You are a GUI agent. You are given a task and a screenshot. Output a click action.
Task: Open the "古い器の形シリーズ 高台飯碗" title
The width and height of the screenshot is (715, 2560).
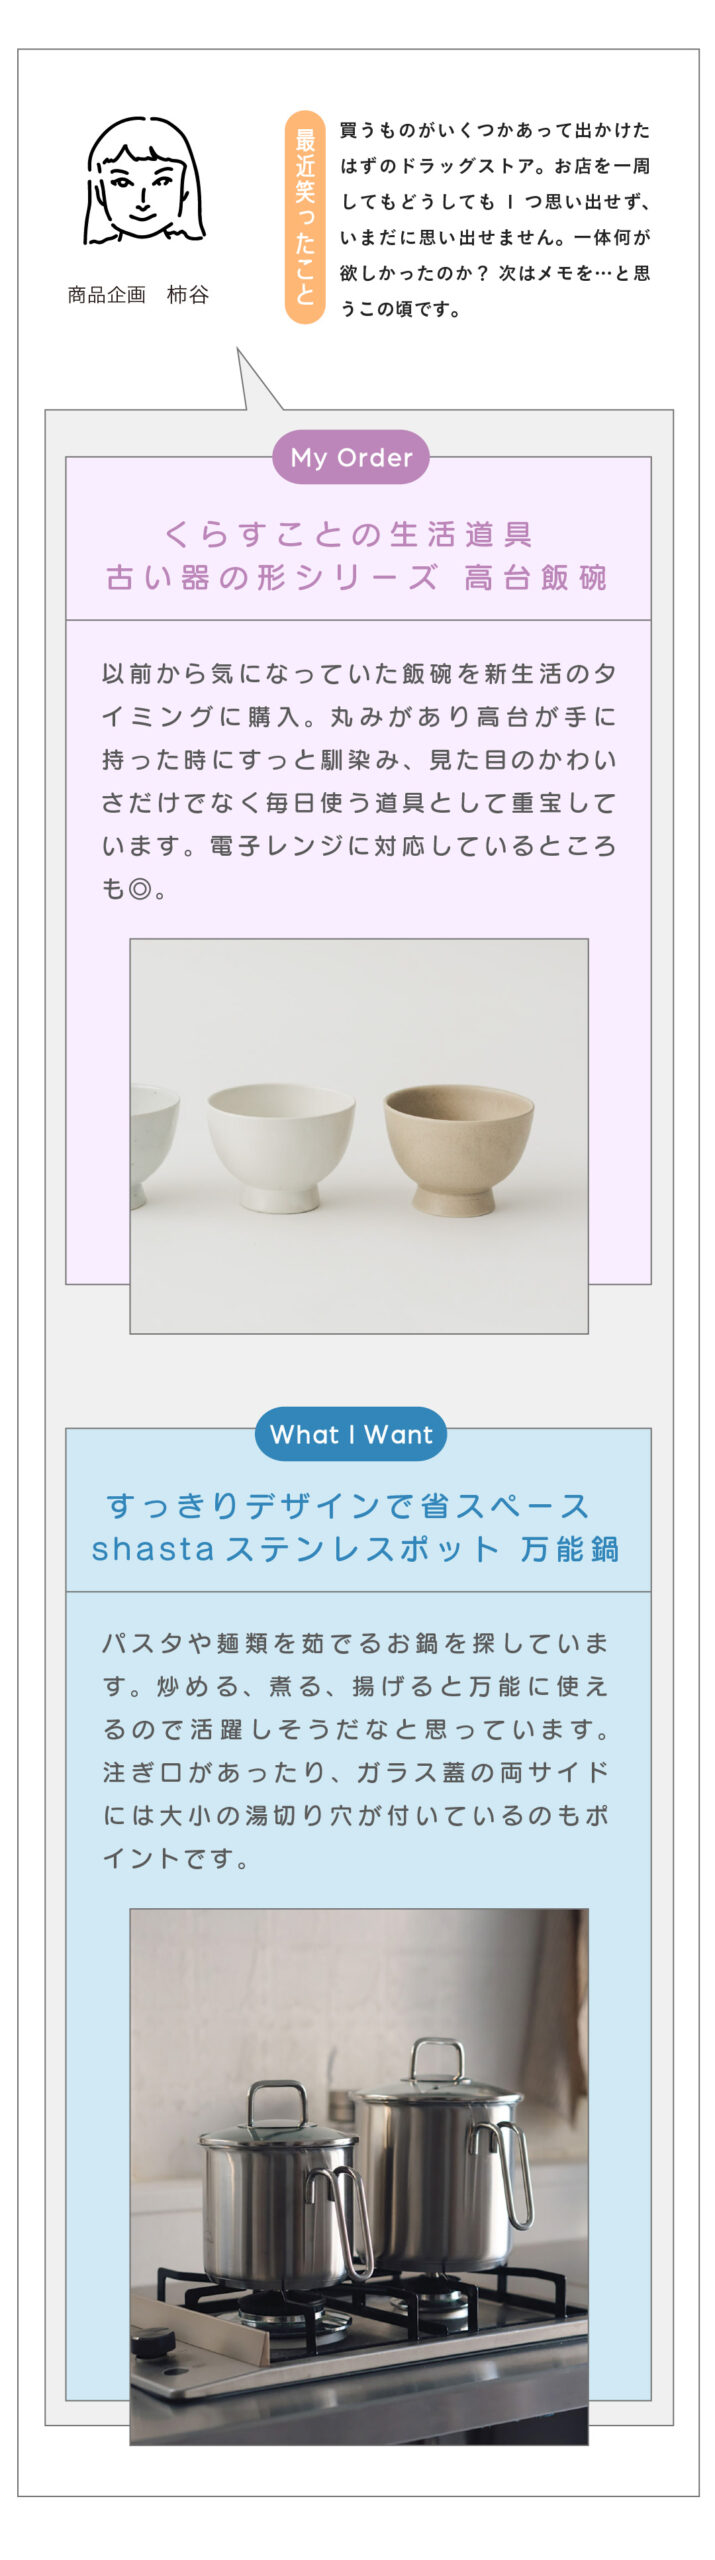click(356, 578)
